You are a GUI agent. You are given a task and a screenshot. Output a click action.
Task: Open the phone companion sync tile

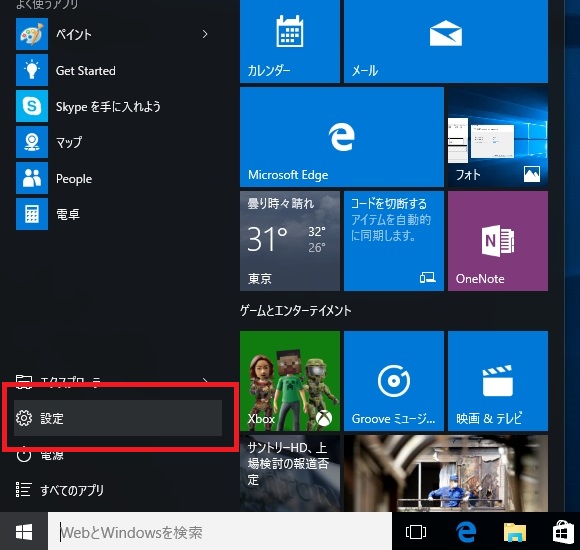(394, 241)
